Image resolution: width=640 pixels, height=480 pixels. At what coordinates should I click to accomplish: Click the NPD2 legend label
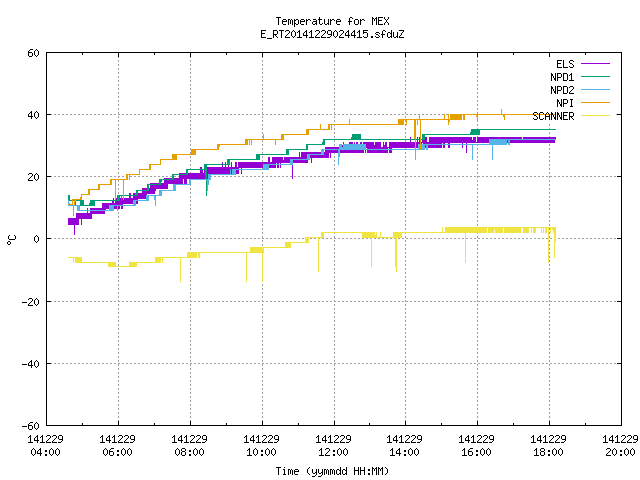click(562, 90)
